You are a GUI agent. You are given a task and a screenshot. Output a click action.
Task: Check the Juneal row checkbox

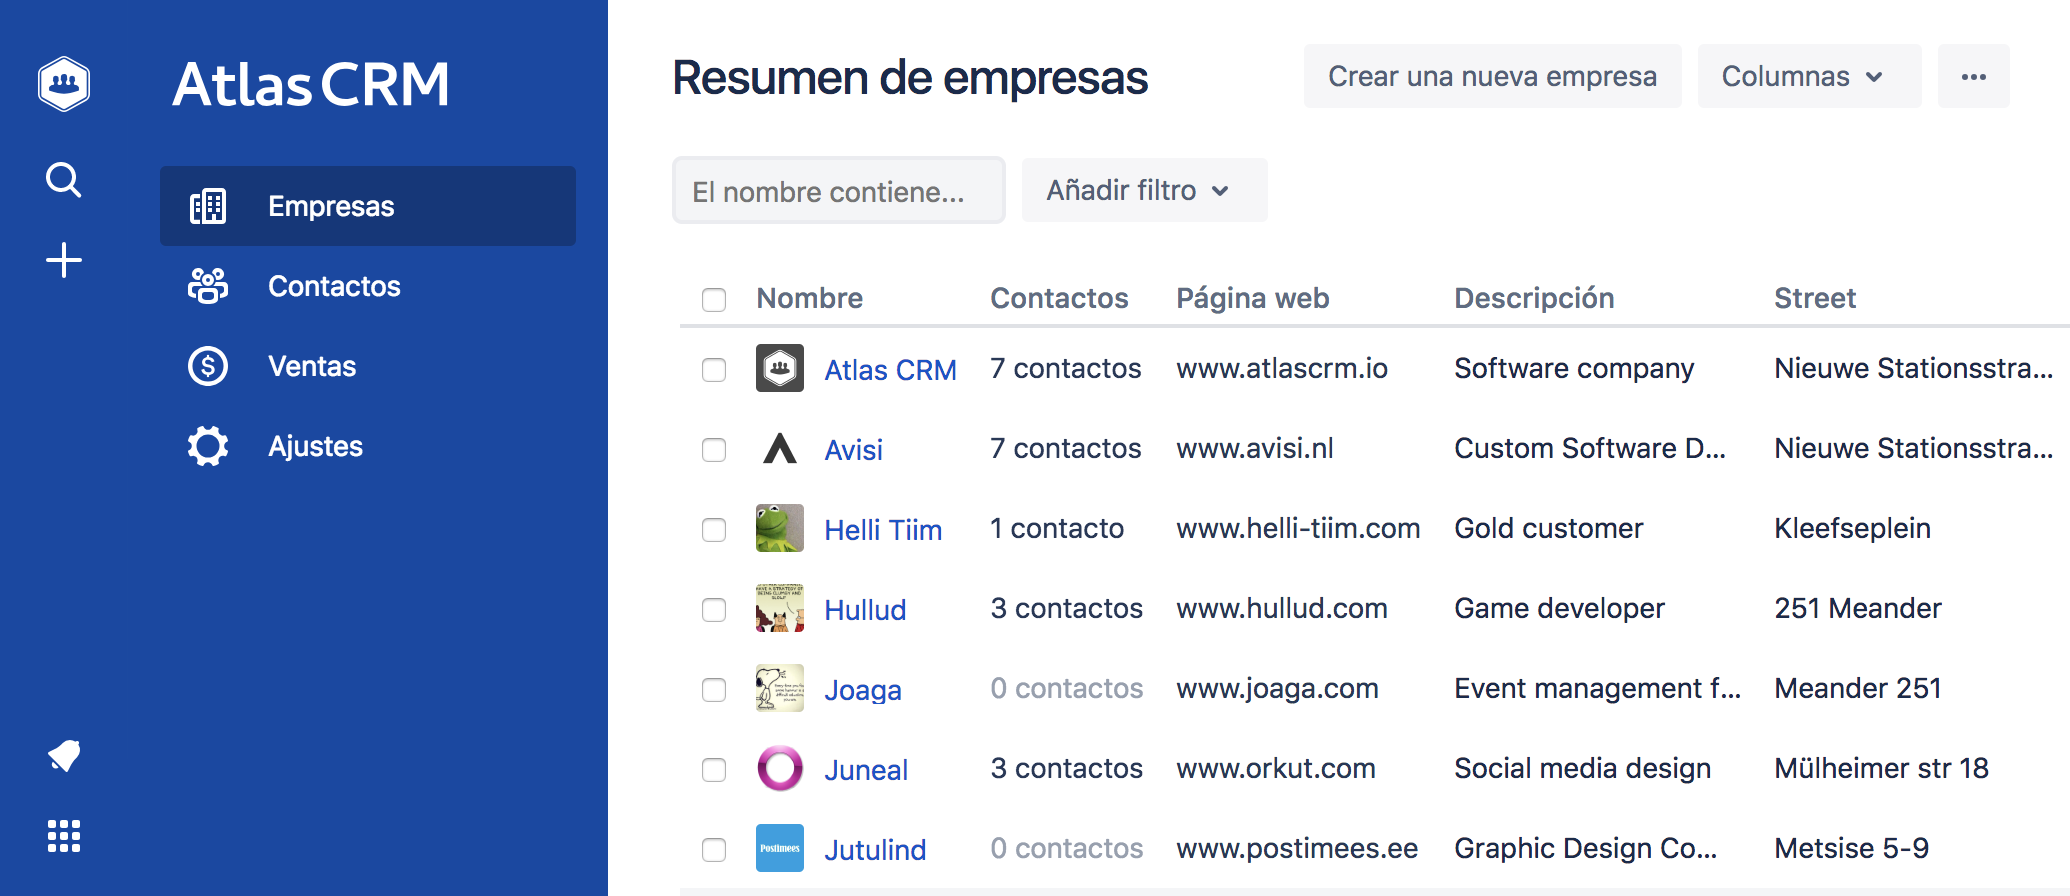pyautogui.click(x=714, y=770)
